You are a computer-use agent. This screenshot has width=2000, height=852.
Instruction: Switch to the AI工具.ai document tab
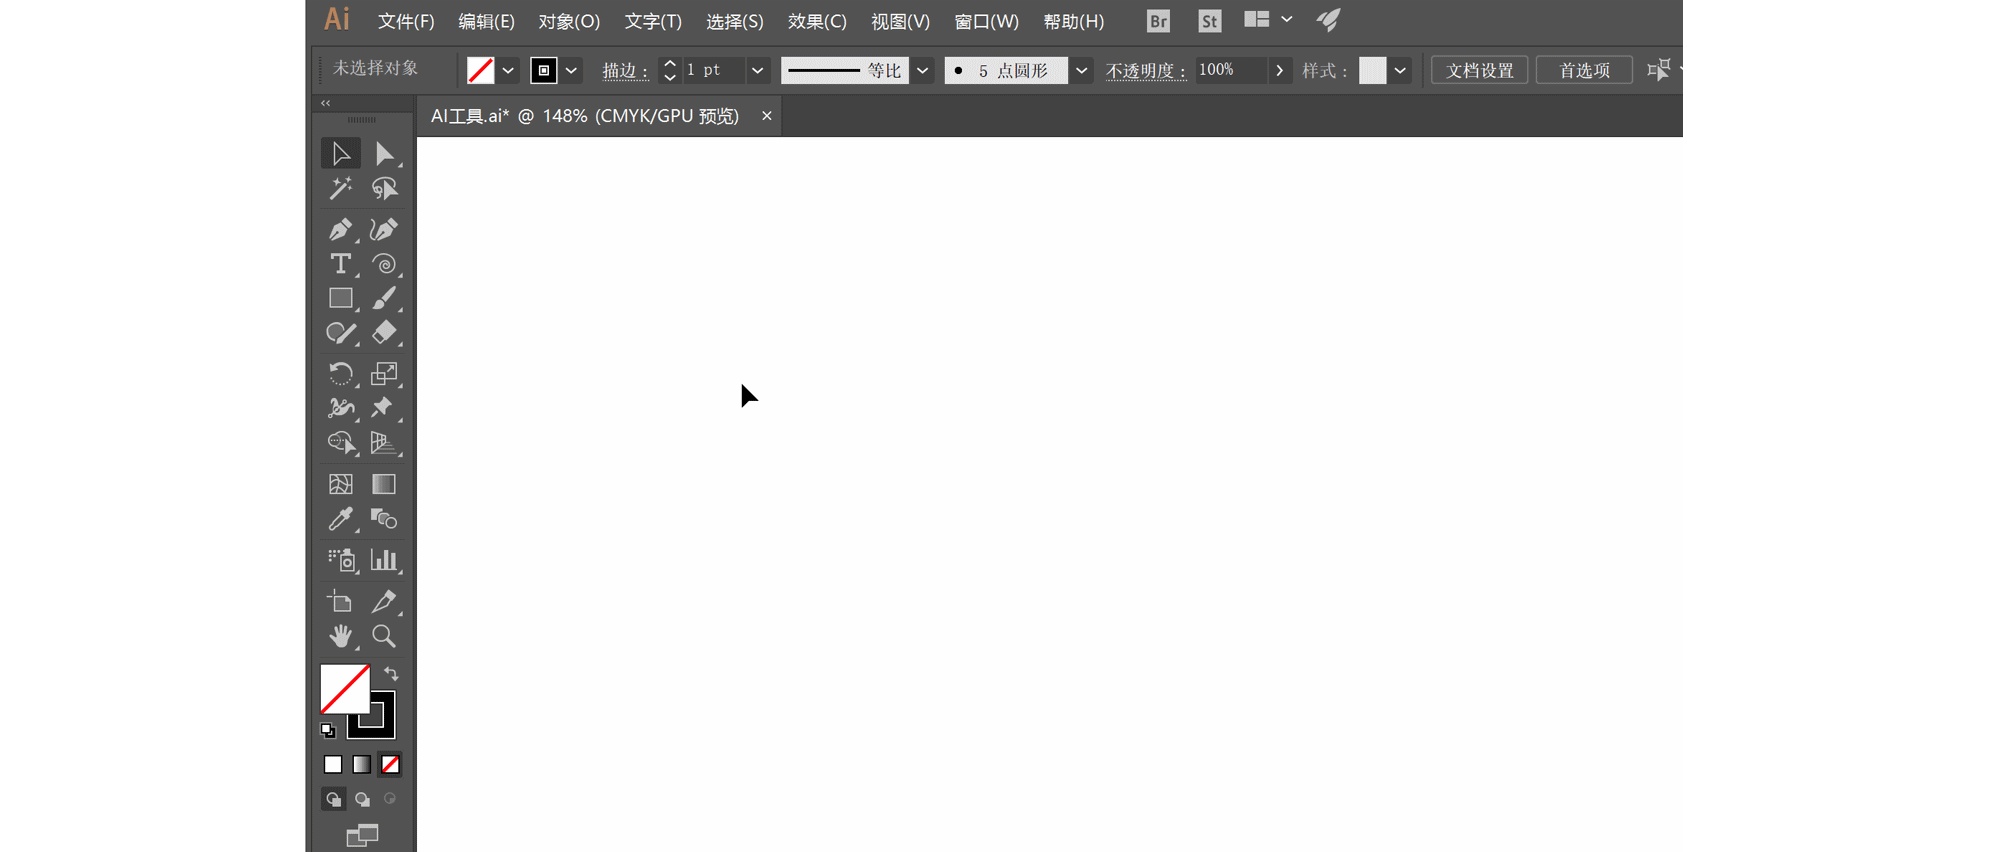pyautogui.click(x=585, y=116)
